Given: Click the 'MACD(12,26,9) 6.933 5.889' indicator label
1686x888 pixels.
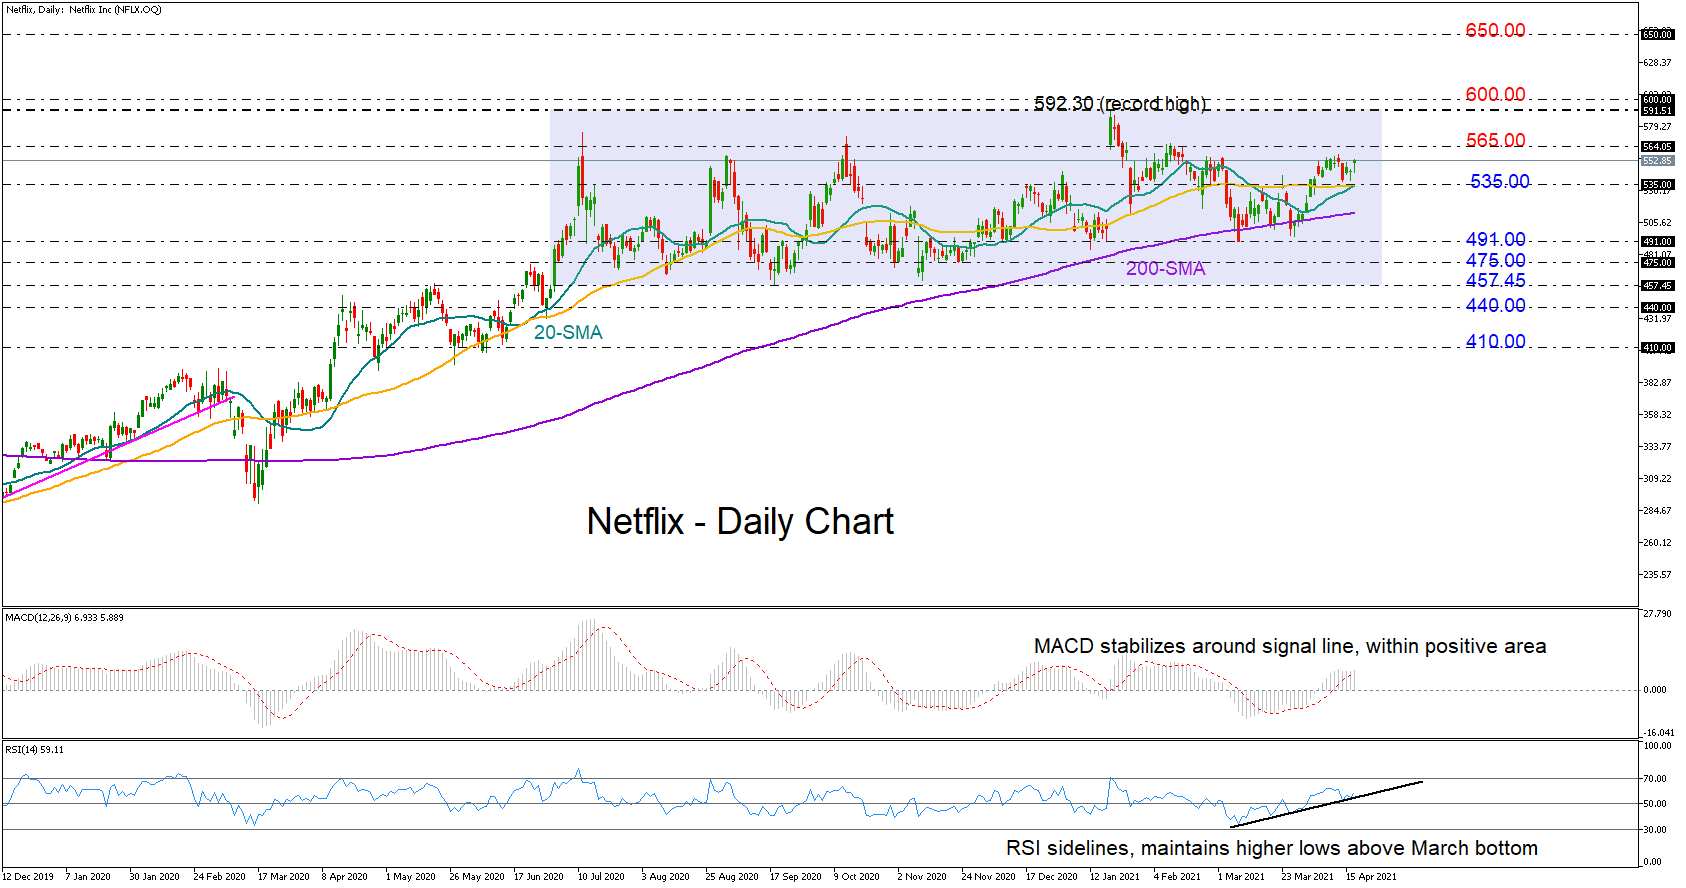Looking at the screenshot, I should tap(65, 617).
